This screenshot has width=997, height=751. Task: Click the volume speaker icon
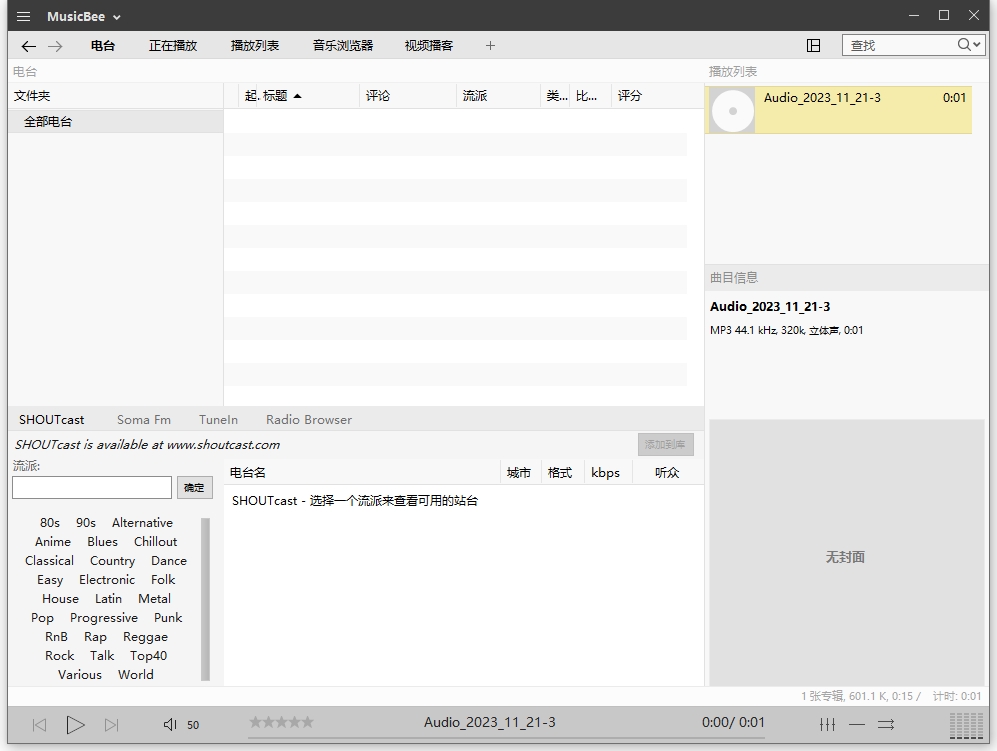pos(168,725)
